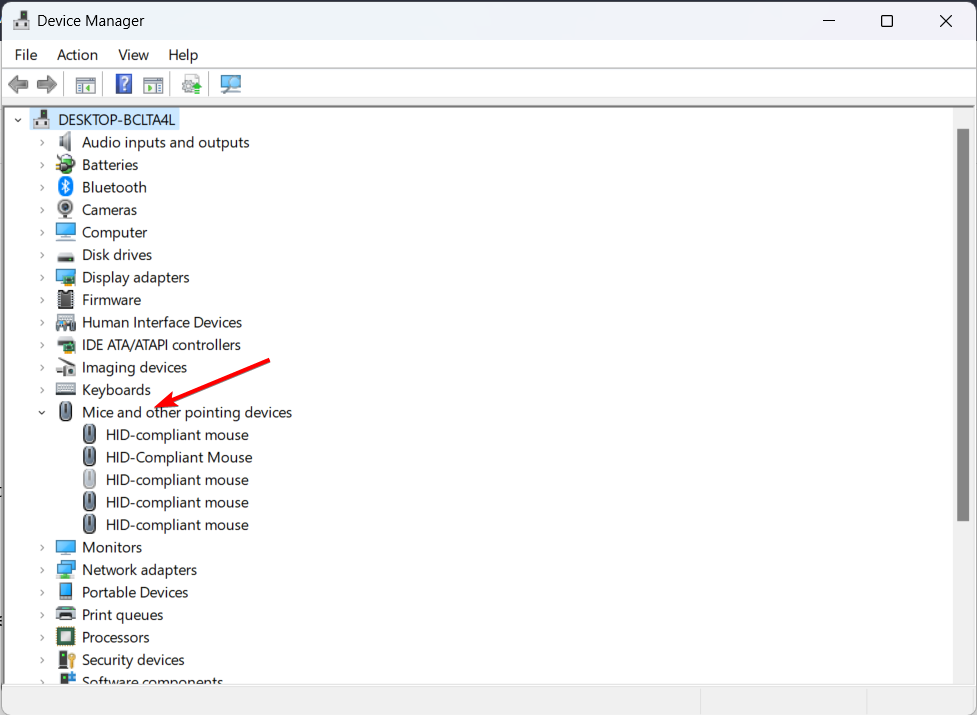Expand the Security devices node
Image resolution: width=977 pixels, height=715 pixels.
click(x=42, y=660)
